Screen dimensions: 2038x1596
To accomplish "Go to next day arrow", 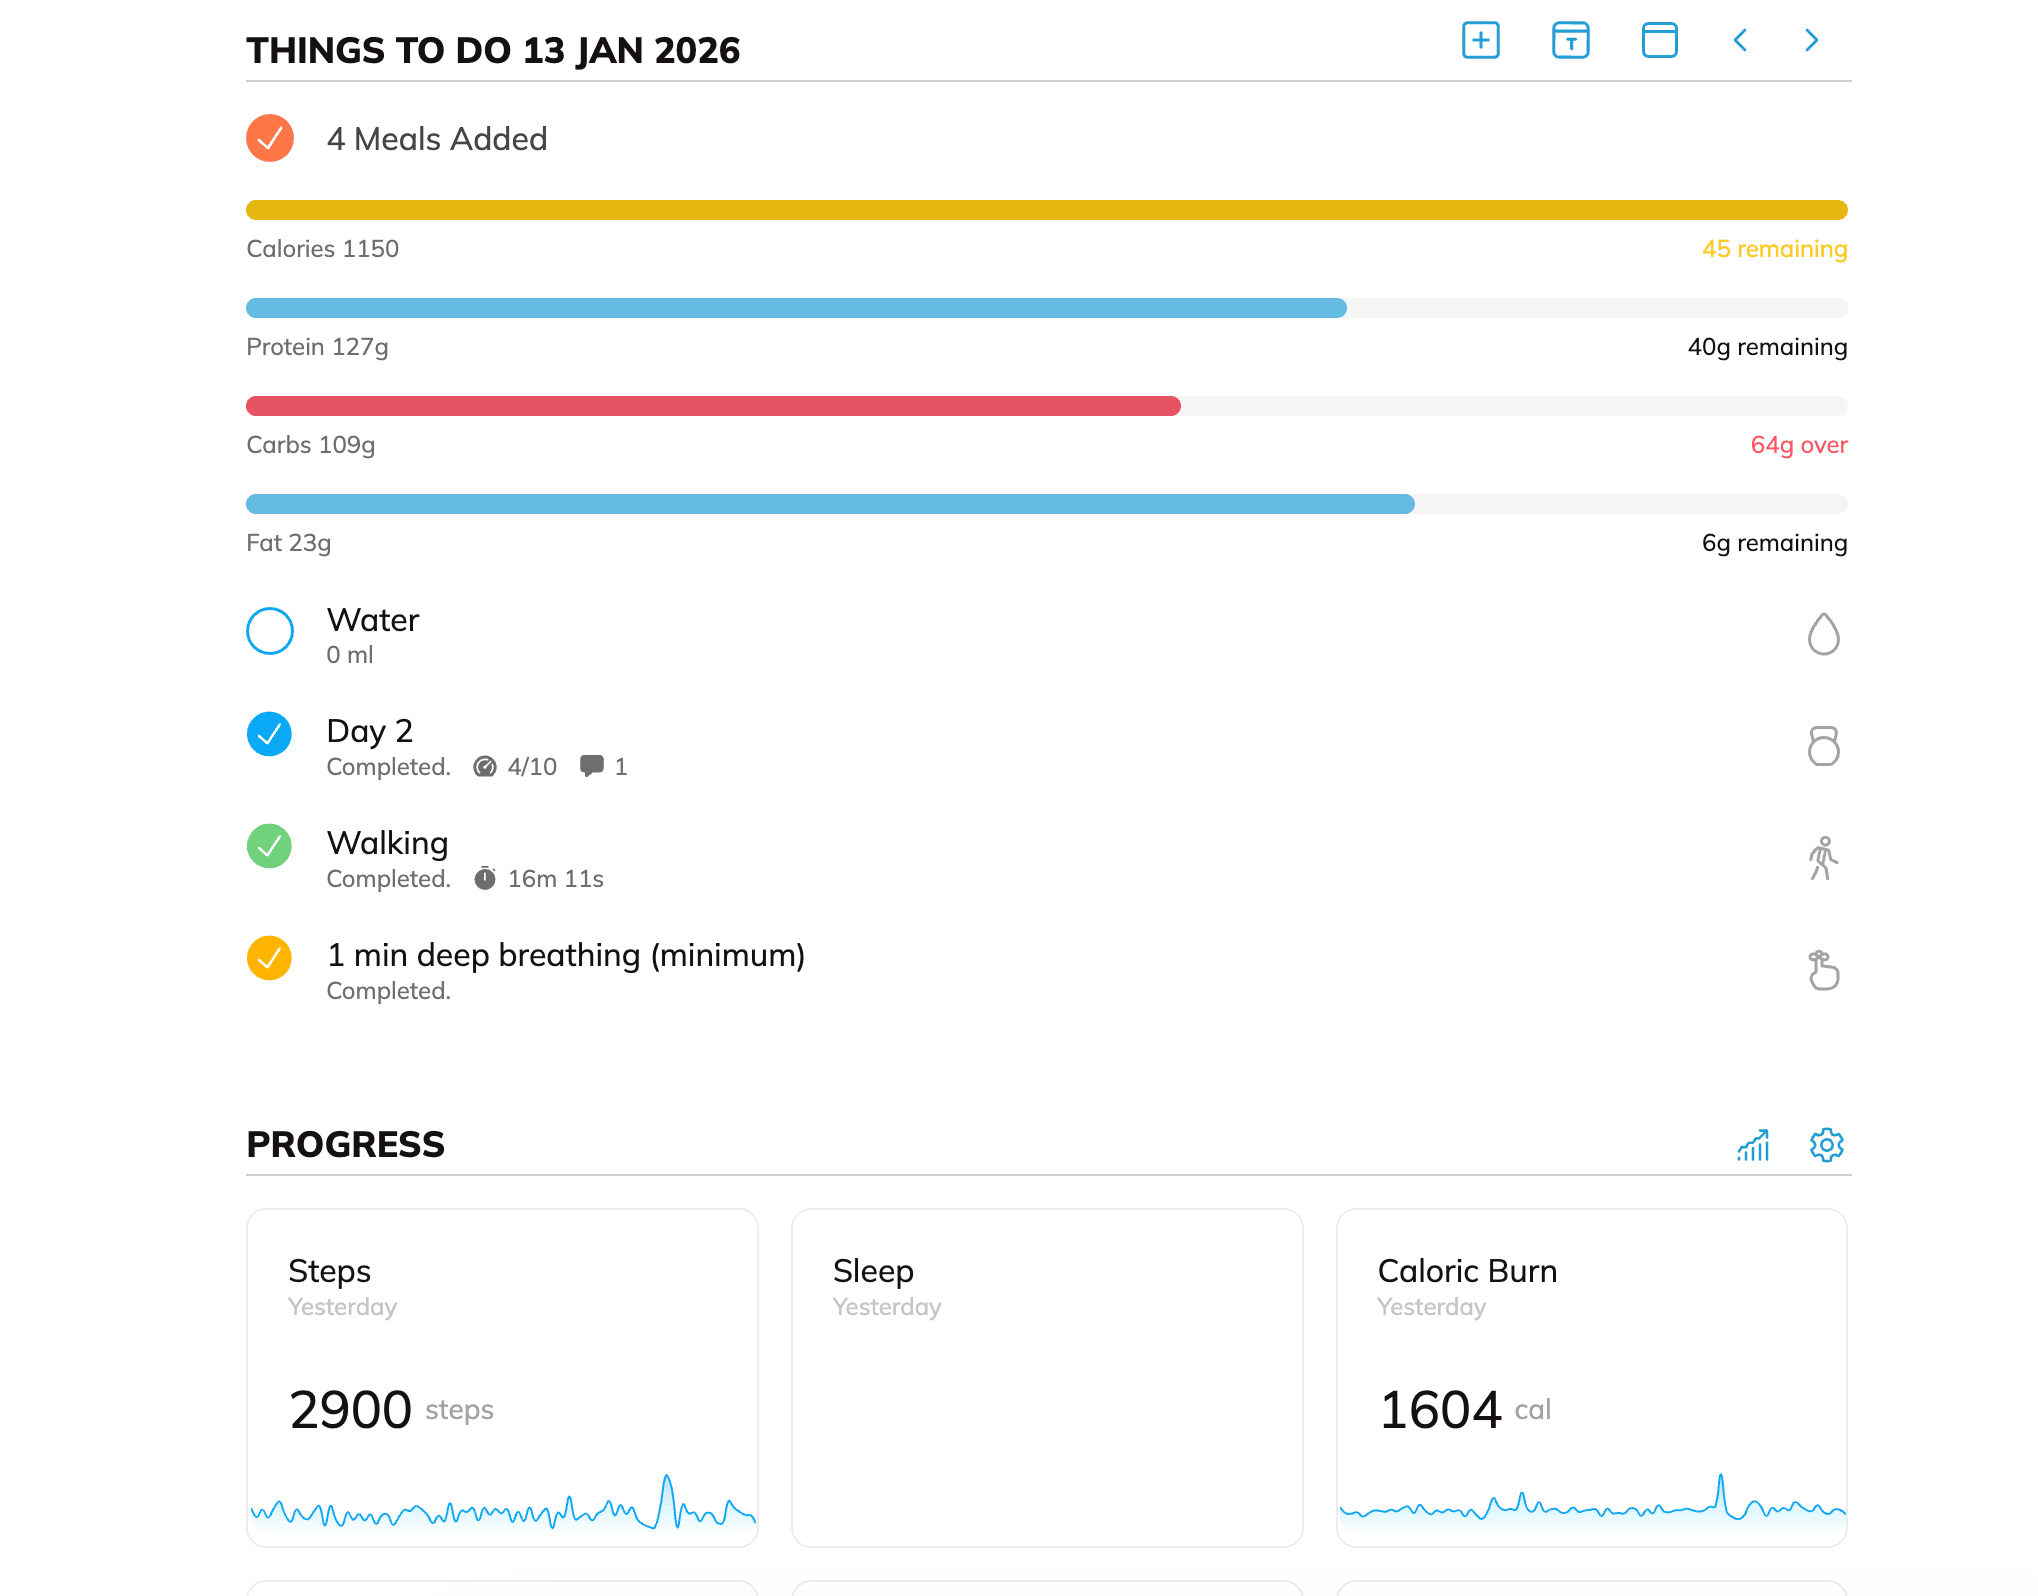I will tap(1811, 41).
